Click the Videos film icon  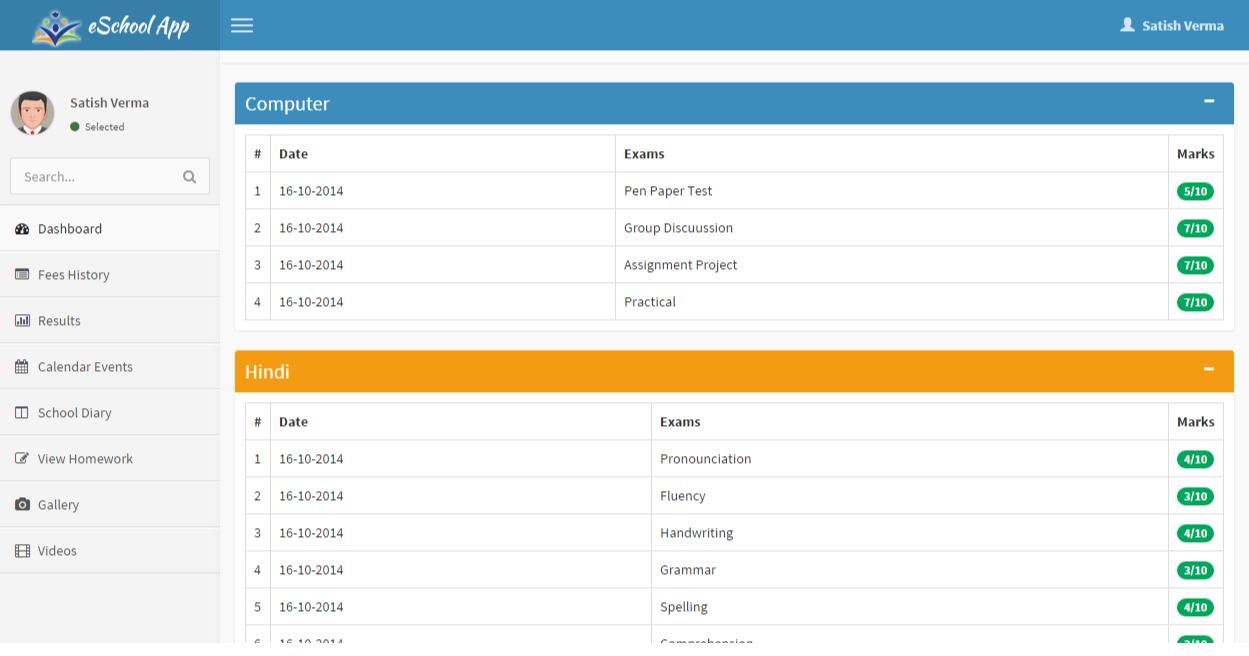(22, 551)
